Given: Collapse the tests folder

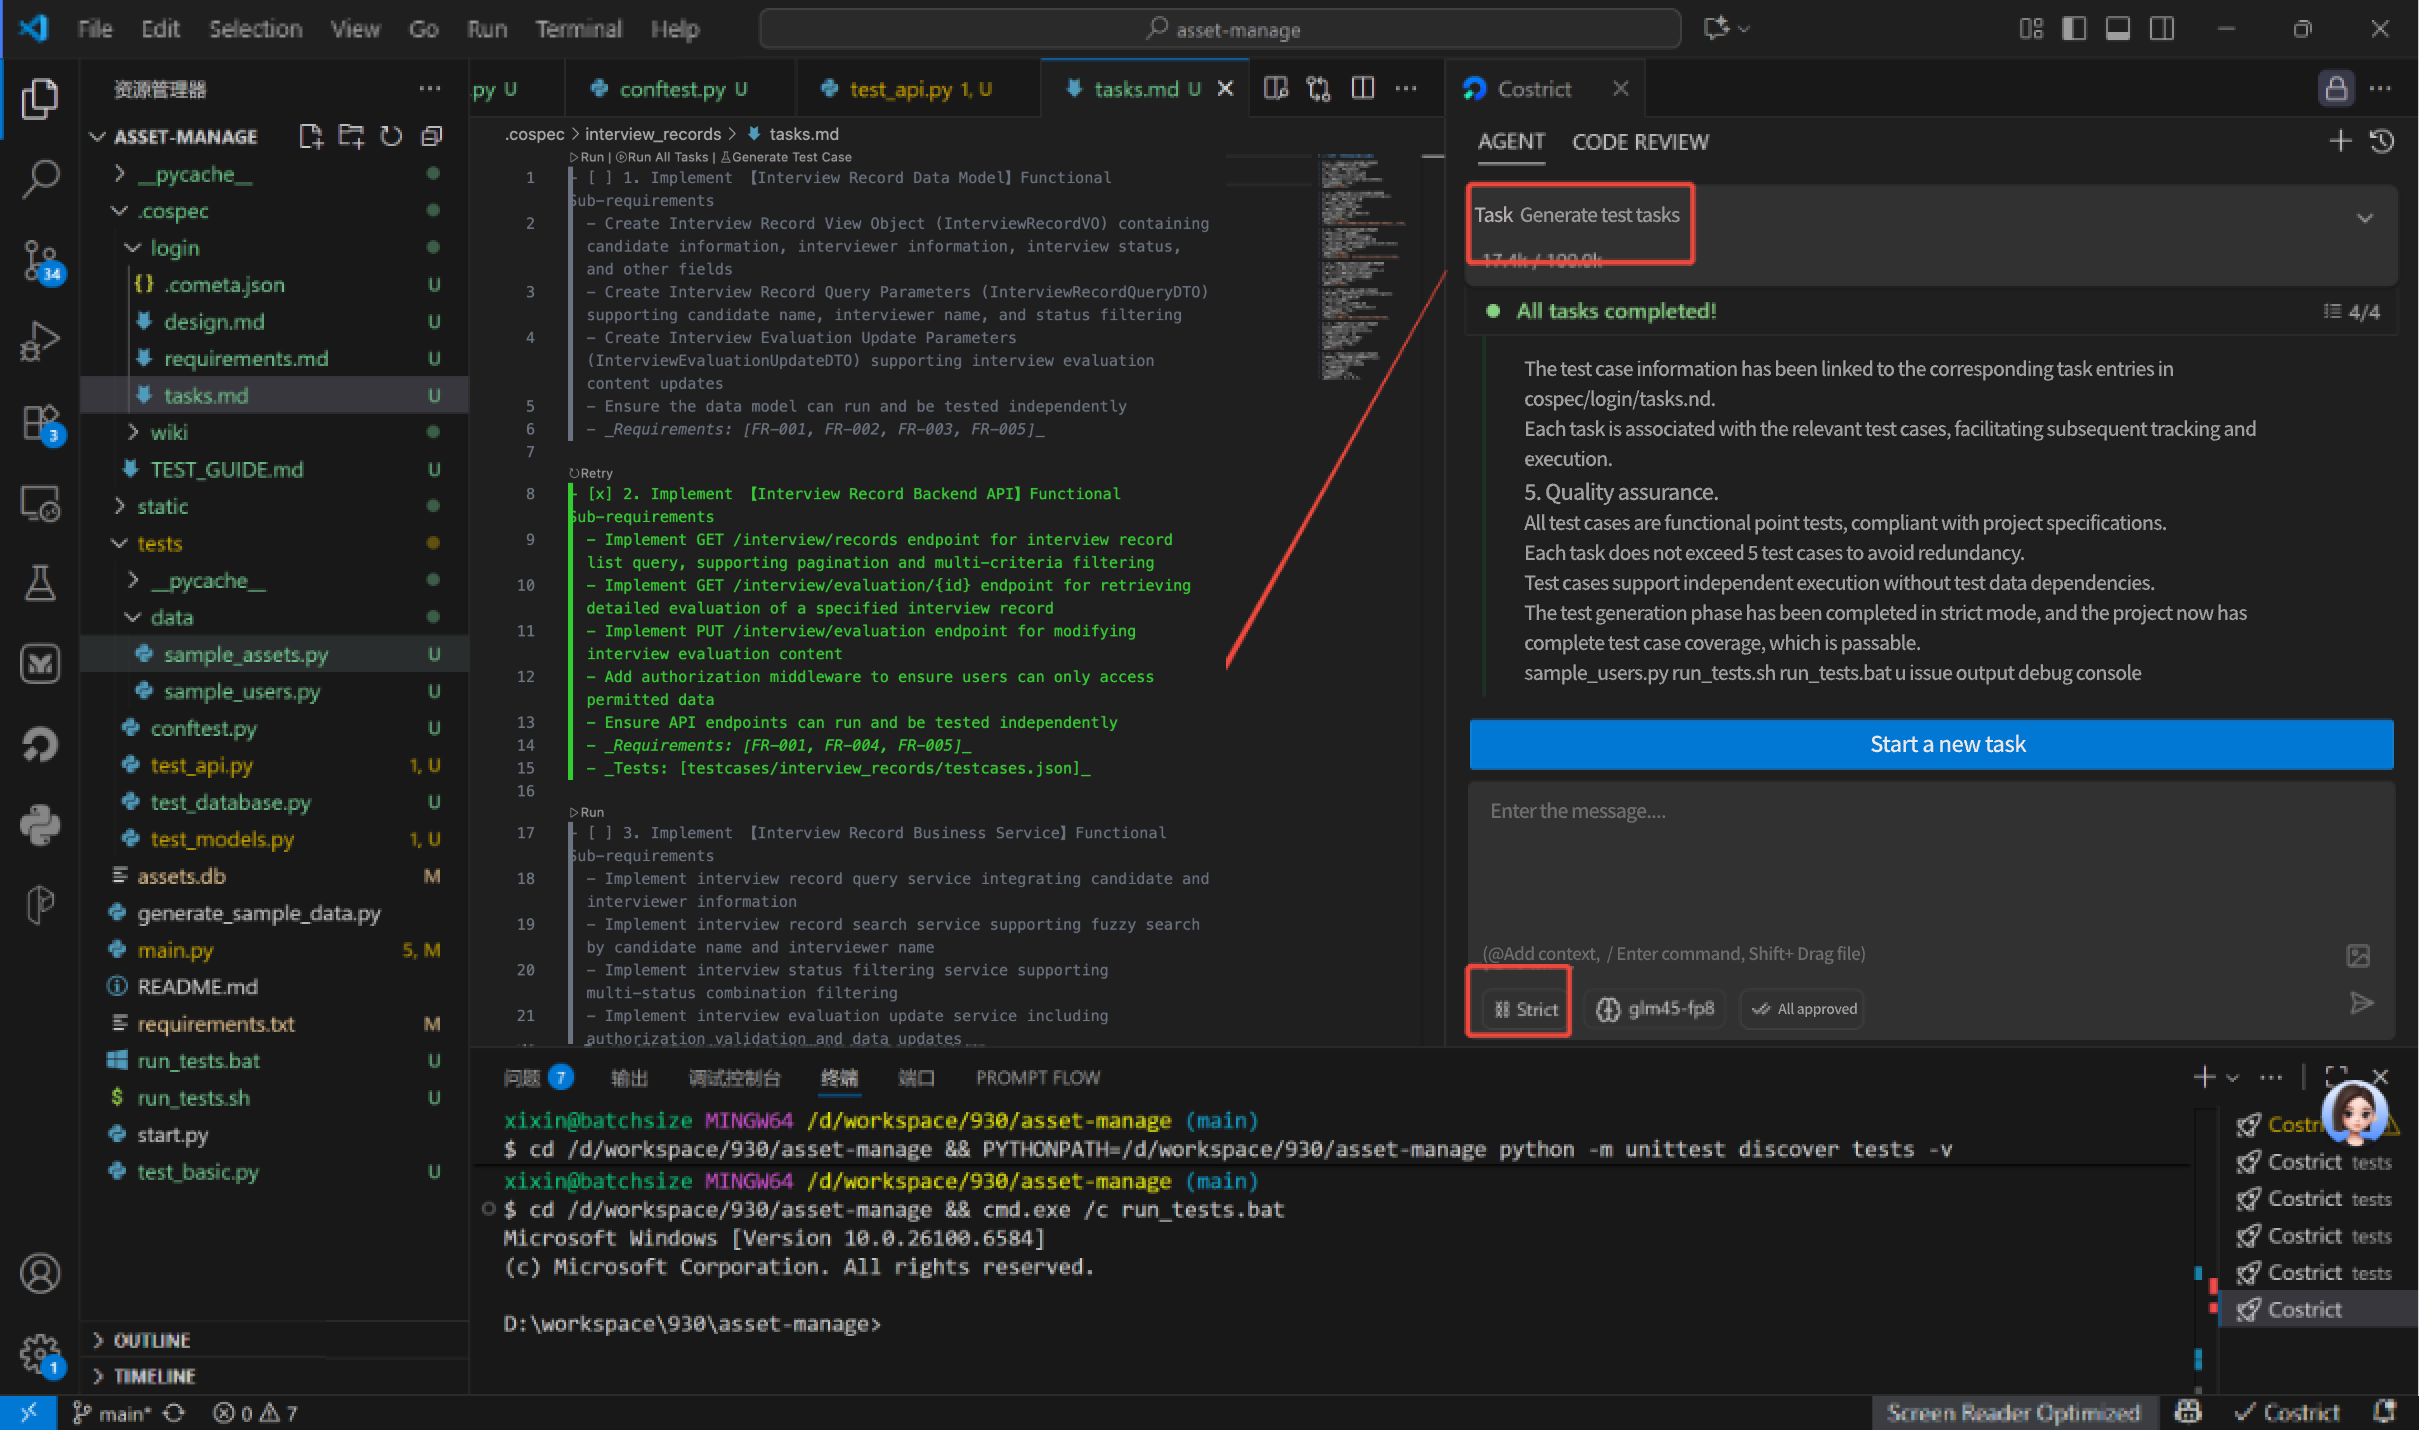Looking at the screenshot, I should coord(158,543).
